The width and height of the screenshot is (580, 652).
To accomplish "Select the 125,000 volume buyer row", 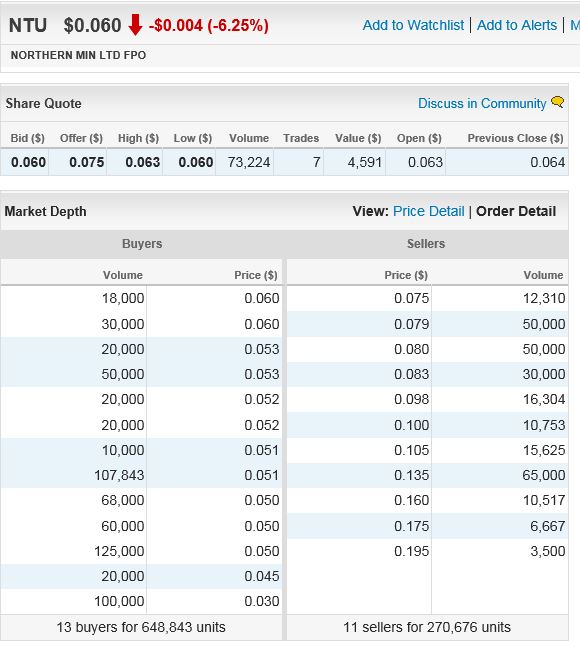I will [x=141, y=551].
